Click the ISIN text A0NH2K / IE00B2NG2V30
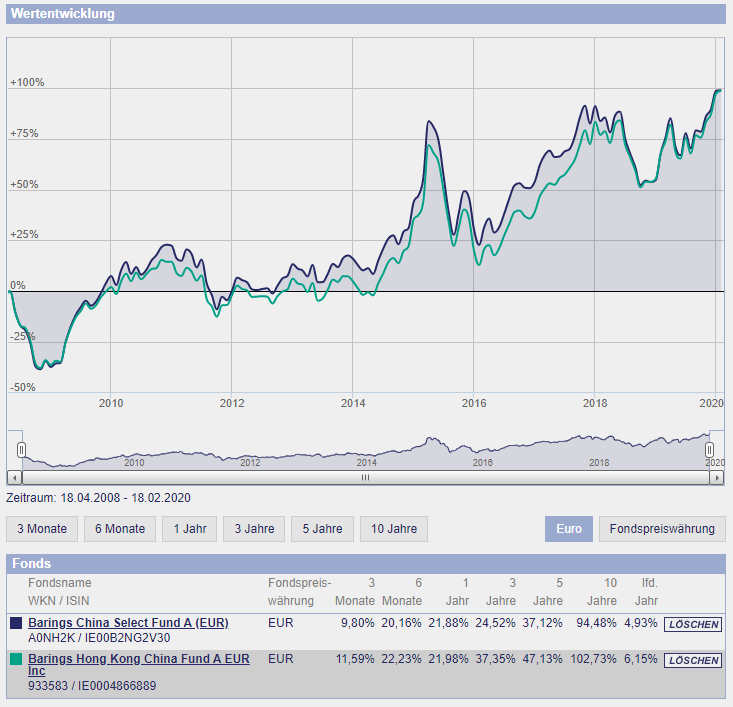Image resolution: width=733 pixels, height=707 pixels. point(99,638)
